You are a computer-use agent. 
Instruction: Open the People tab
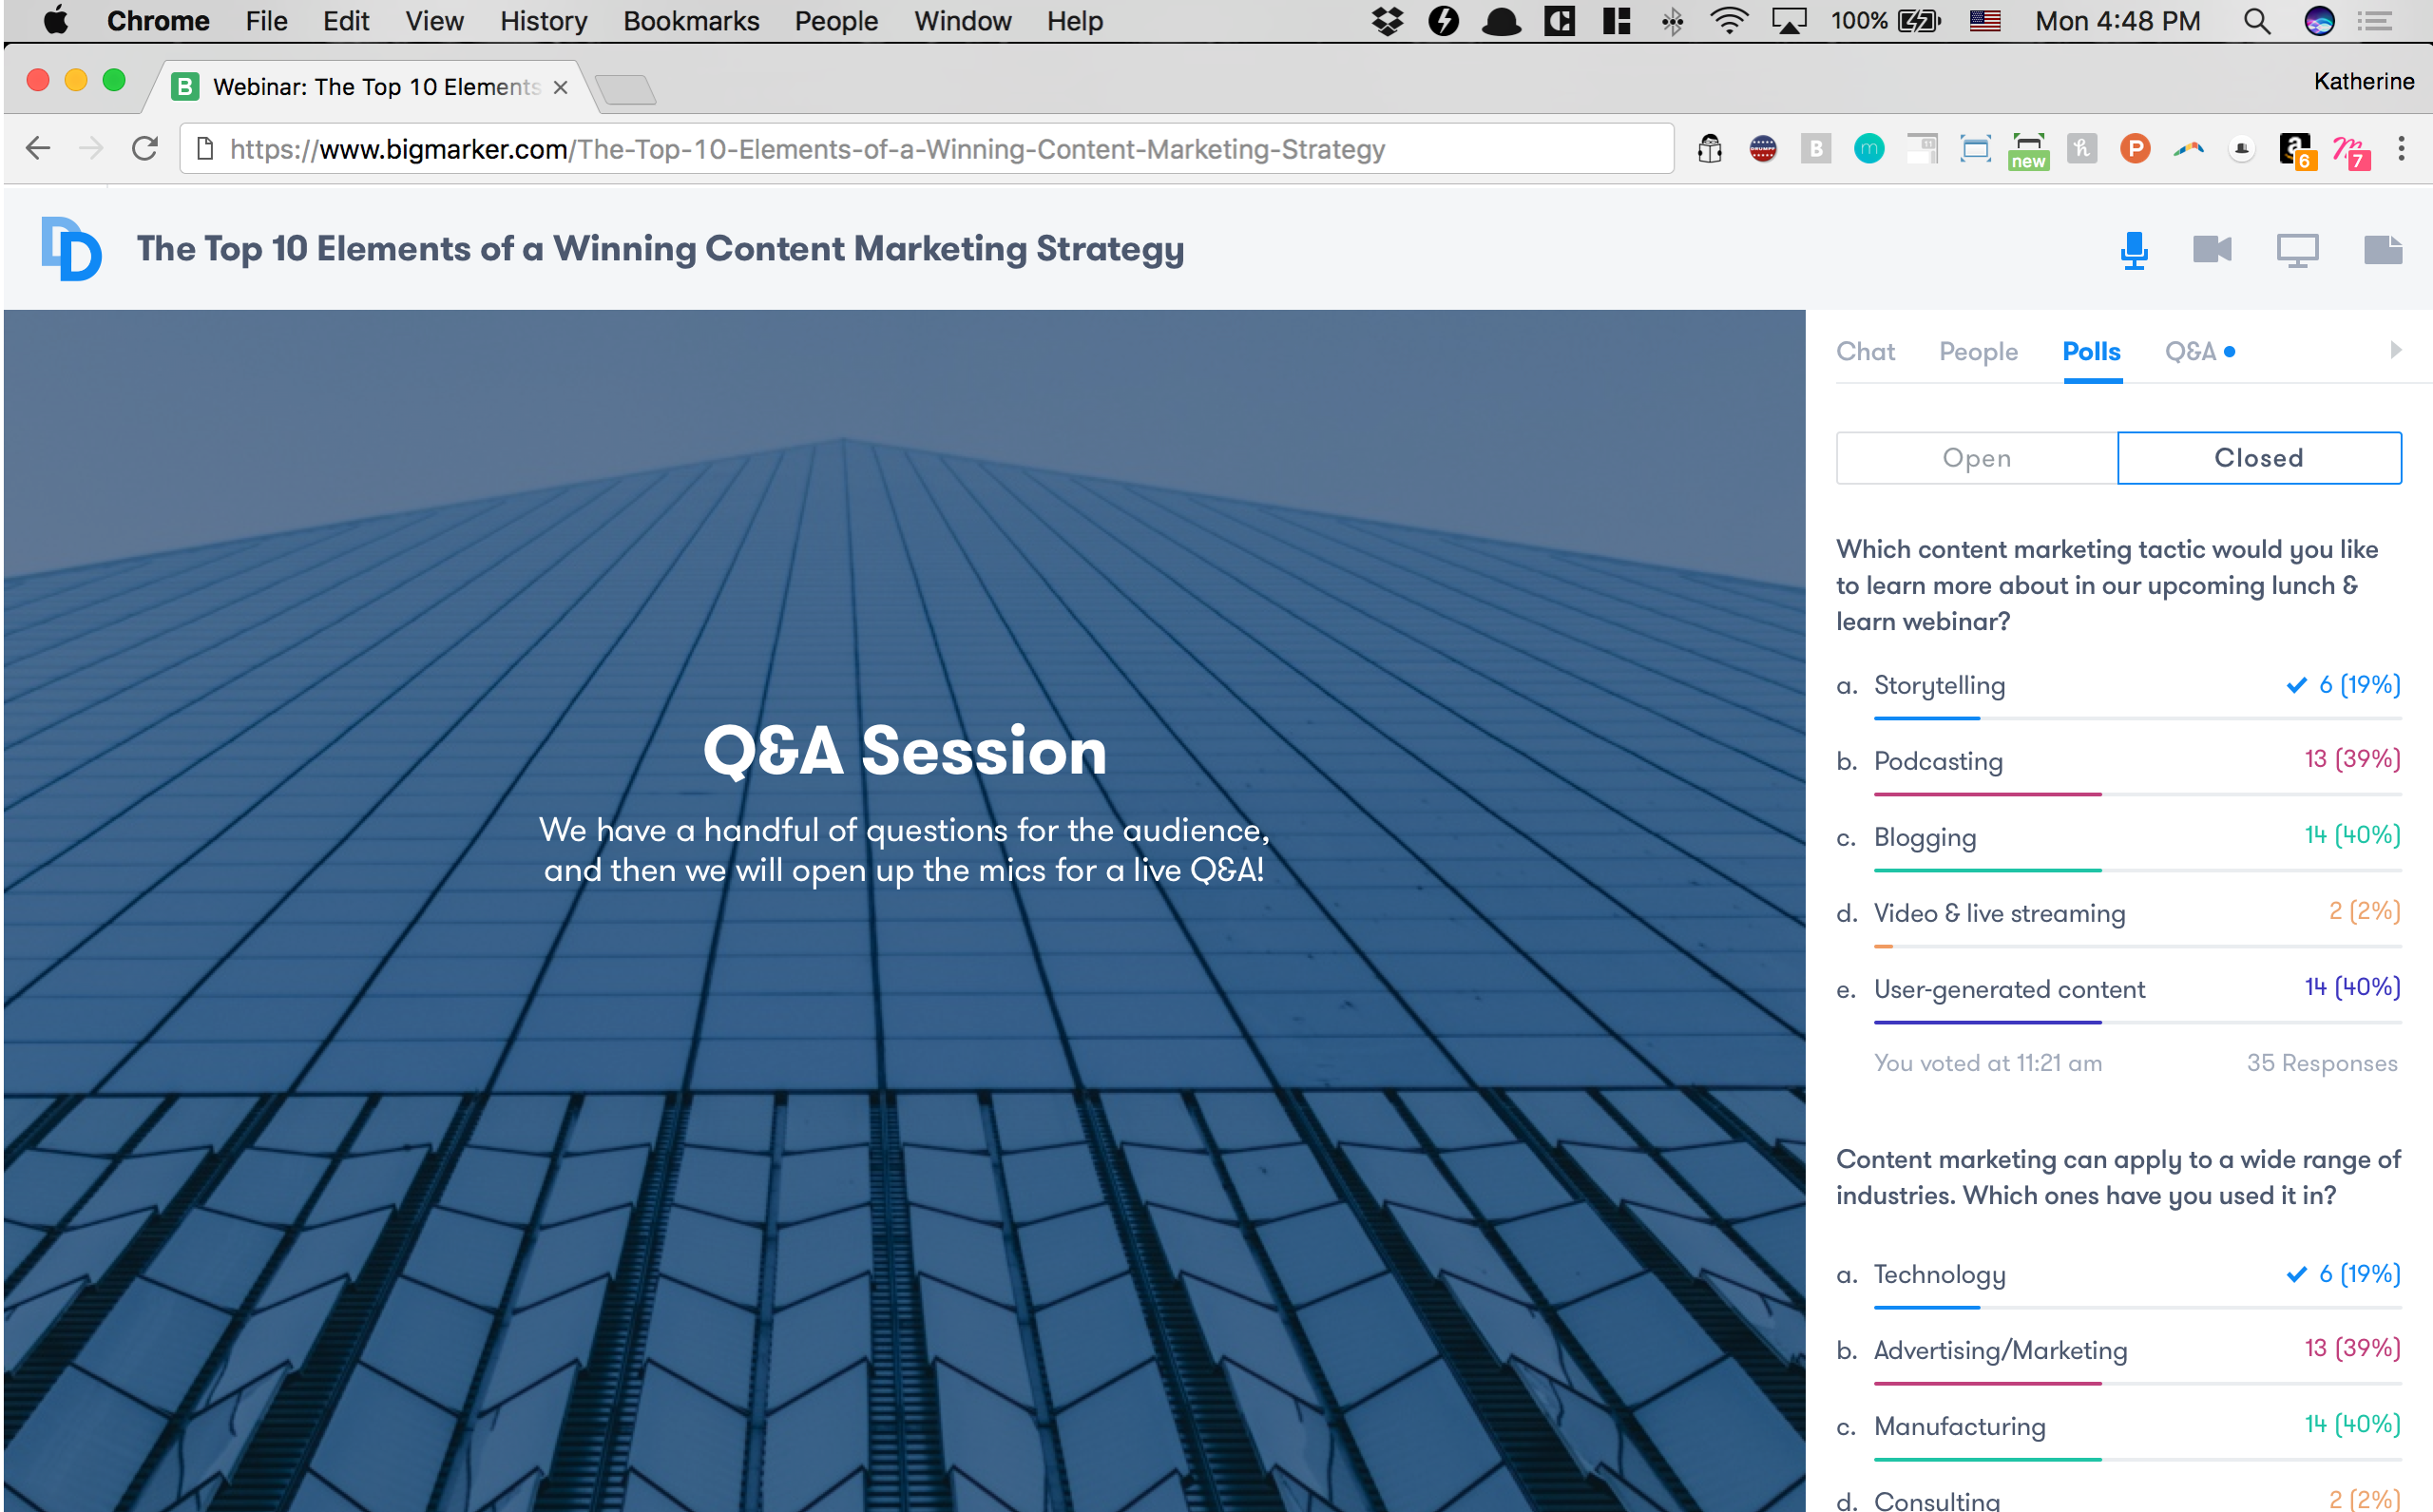1978,352
